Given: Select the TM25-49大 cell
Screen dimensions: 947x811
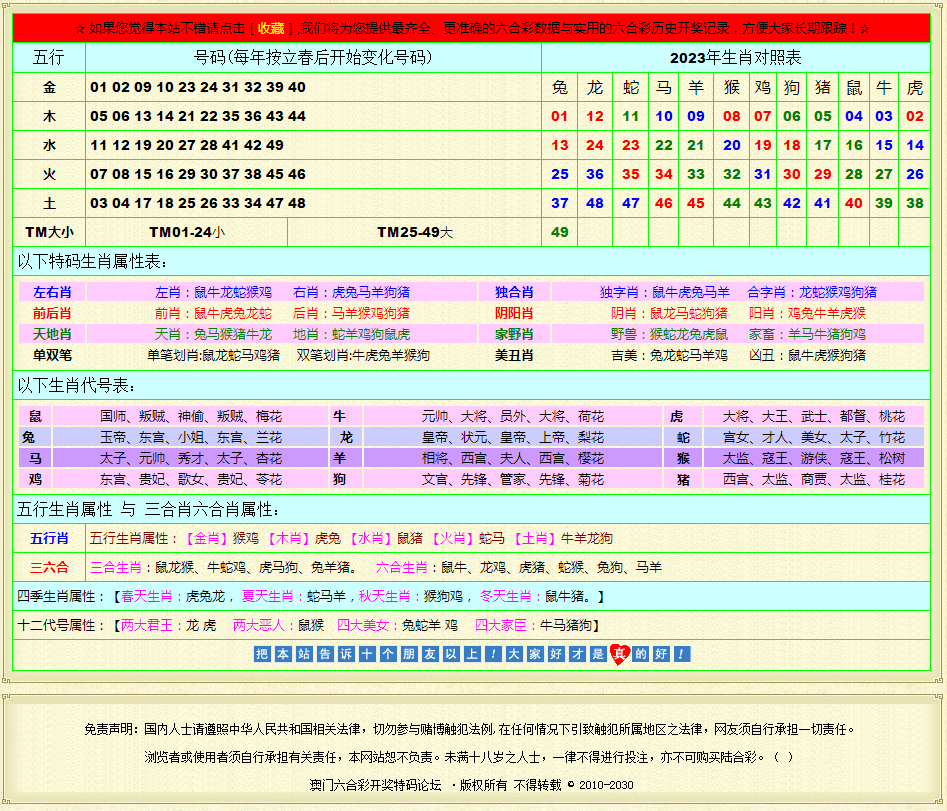Looking at the screenshot, I should click(414, 232).
